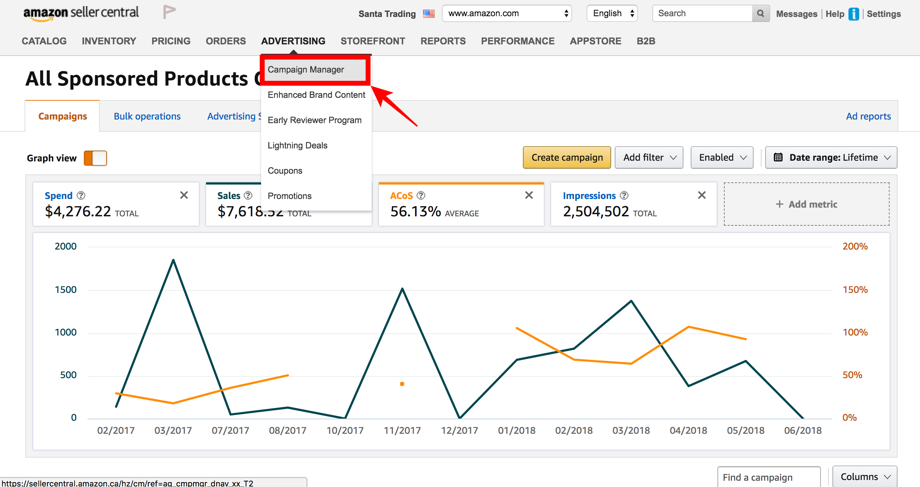The height and width of the screenshot is (487, 920).
Task: Click the US flag marketplace icon
Action: [x=429, y=13]
